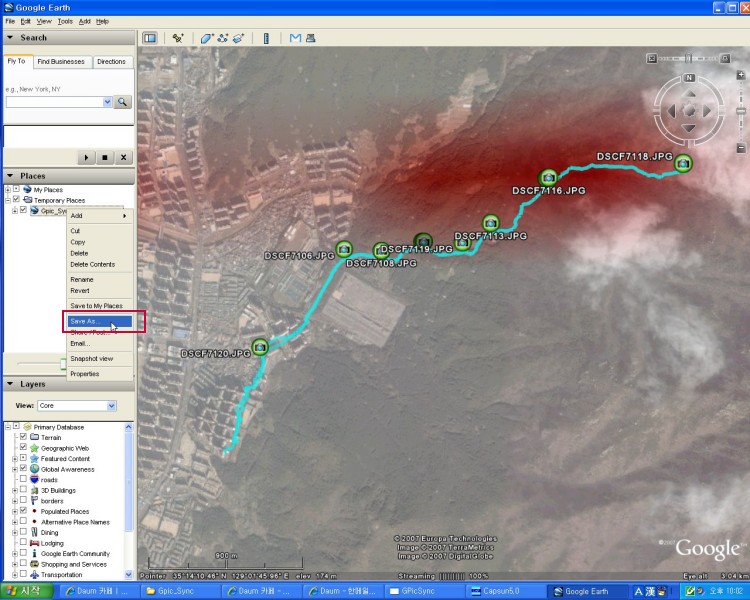This screenshot has width=750, height=600.
Task: Click the Add Polygon toolbar icon
Action: coord(206,38)
